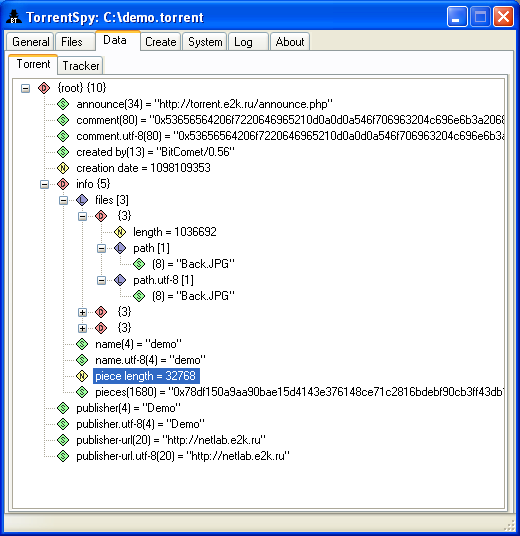The width and height of the screenshot is (520, 536).
Task: Select the created by "BitComet/0.56" entry
Action: pos(156,152)
